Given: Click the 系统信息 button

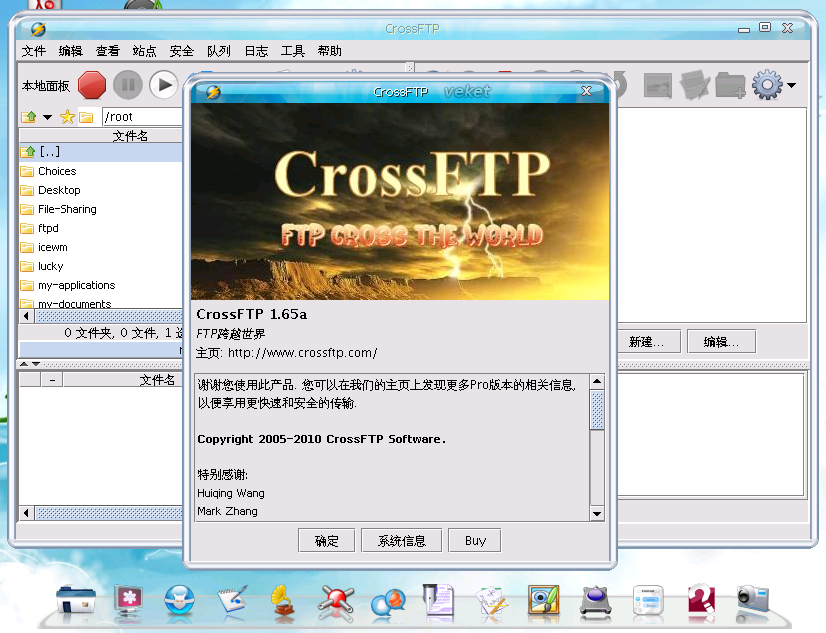Looking at the screenshot, I should pos(401,541).
